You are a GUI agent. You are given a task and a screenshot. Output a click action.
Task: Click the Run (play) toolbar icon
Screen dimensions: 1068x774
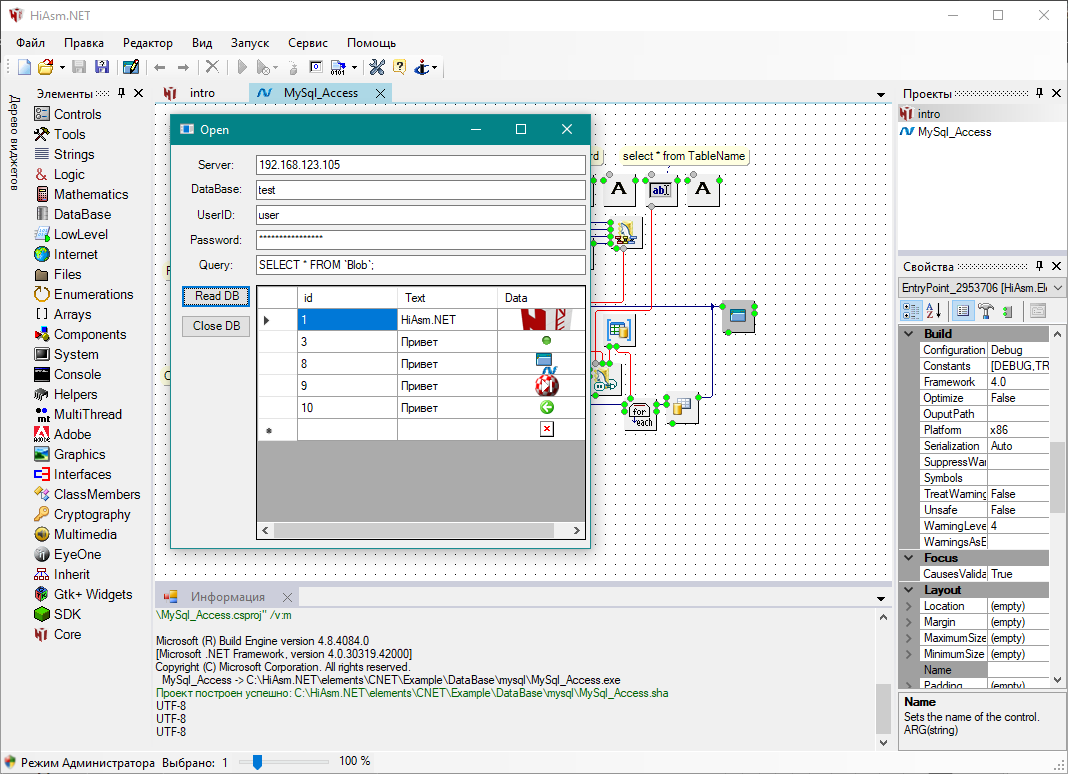pyautogui.click(x=241, y=67)
